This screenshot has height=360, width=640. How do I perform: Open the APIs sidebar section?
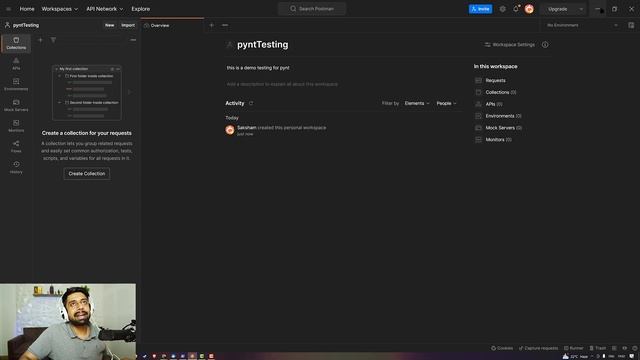16,64
